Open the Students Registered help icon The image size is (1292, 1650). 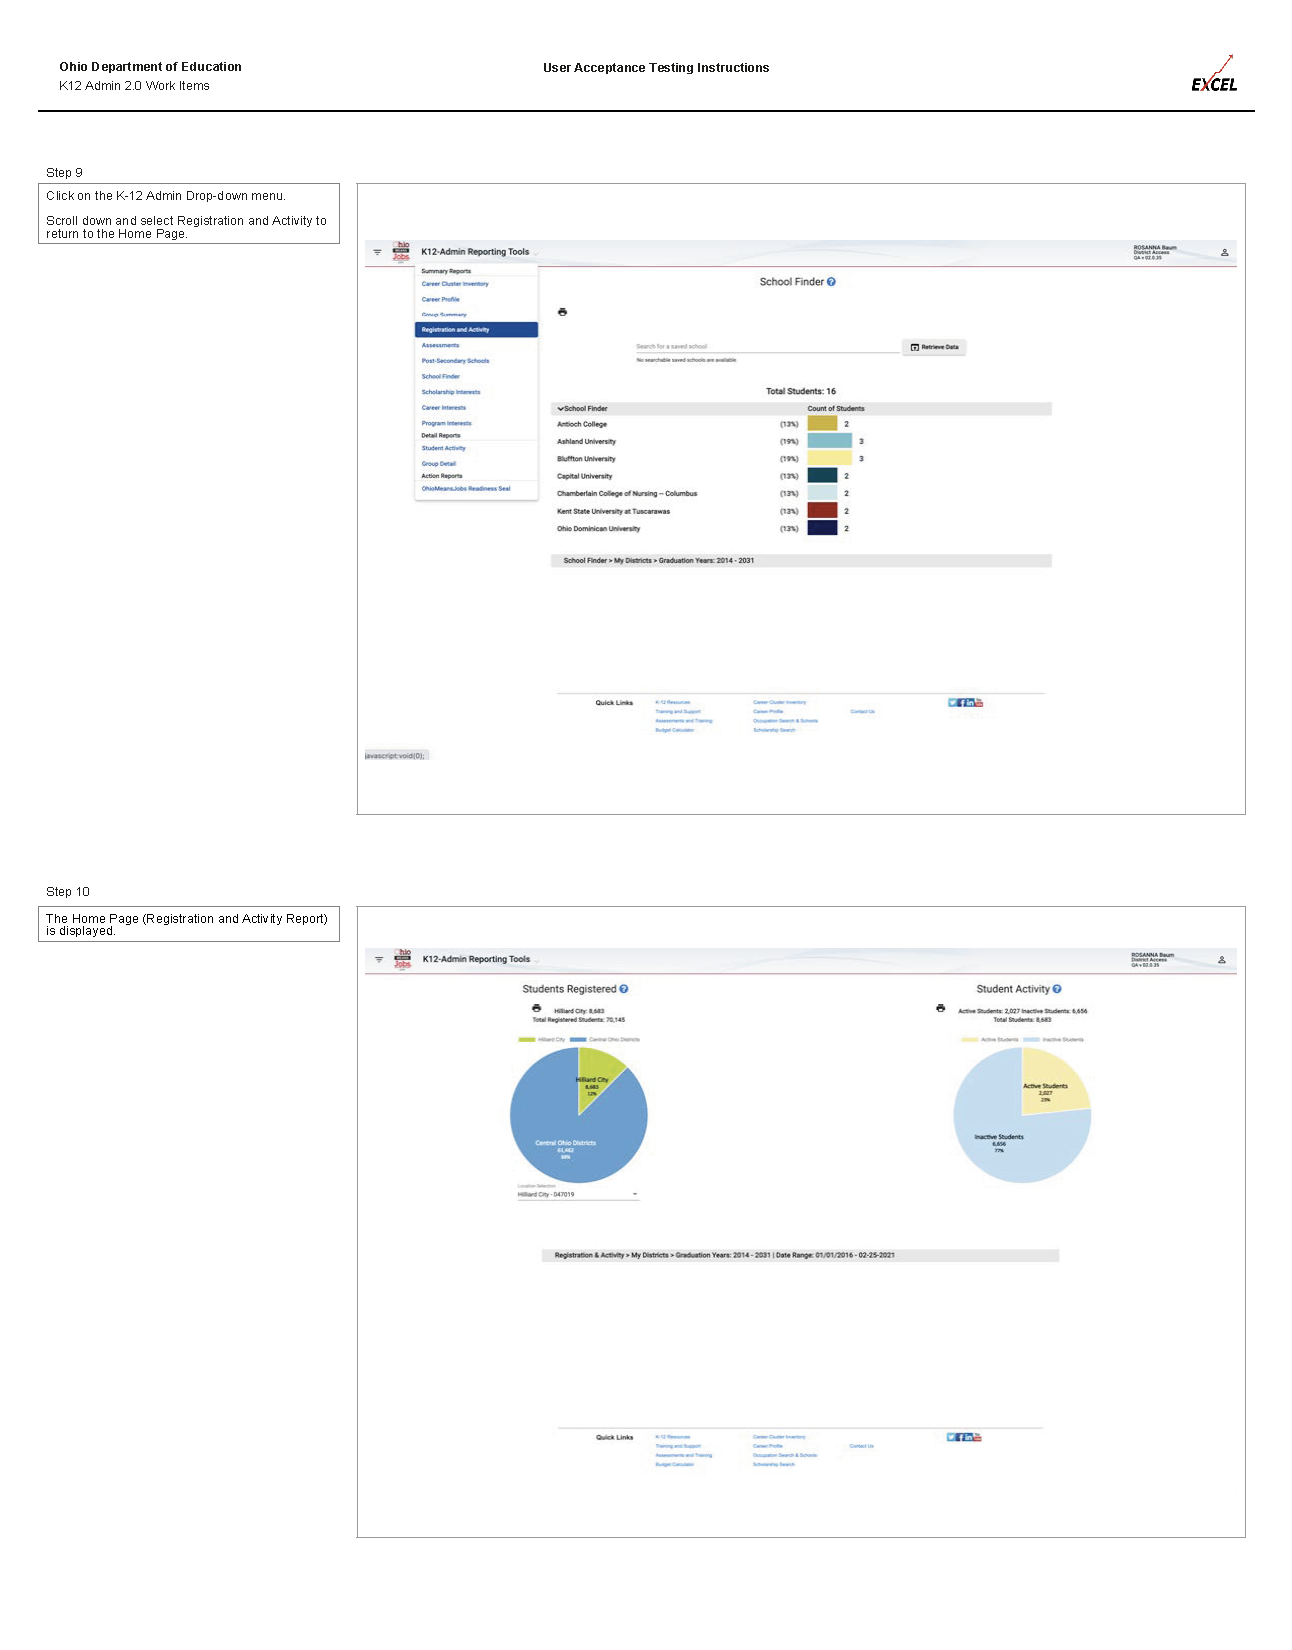click(623, 989)
